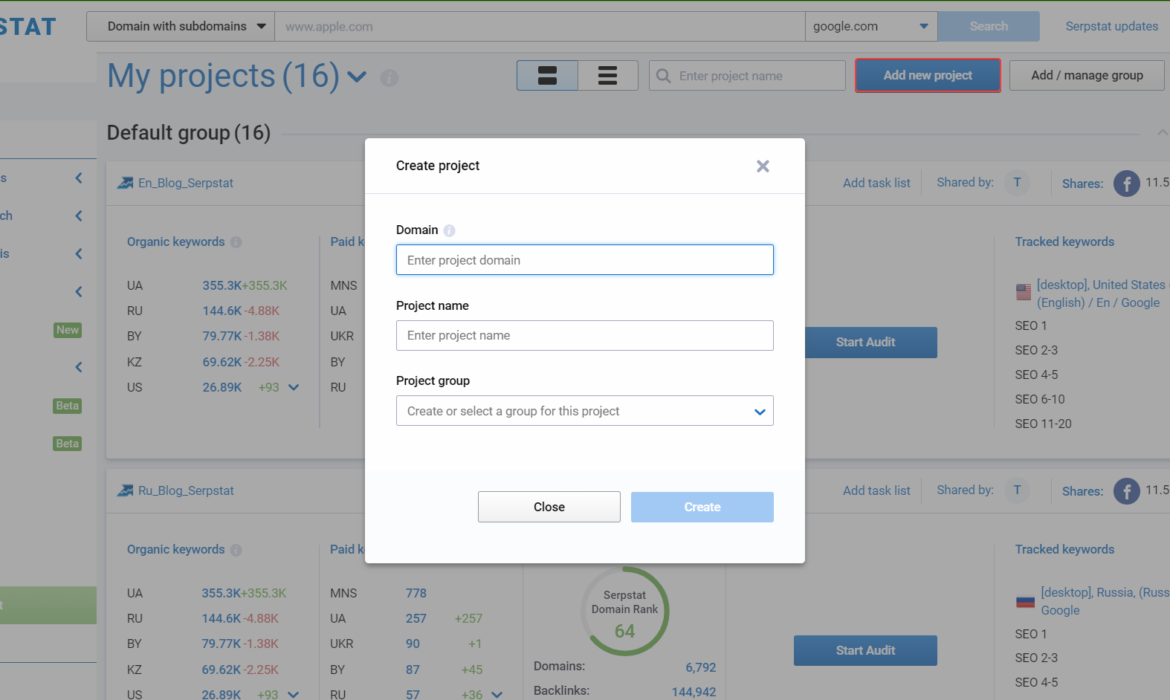The height and width of the screenshot is (700, 1170).
Task: Expand the My projects (16) chevron
Action: coord(357,77)
